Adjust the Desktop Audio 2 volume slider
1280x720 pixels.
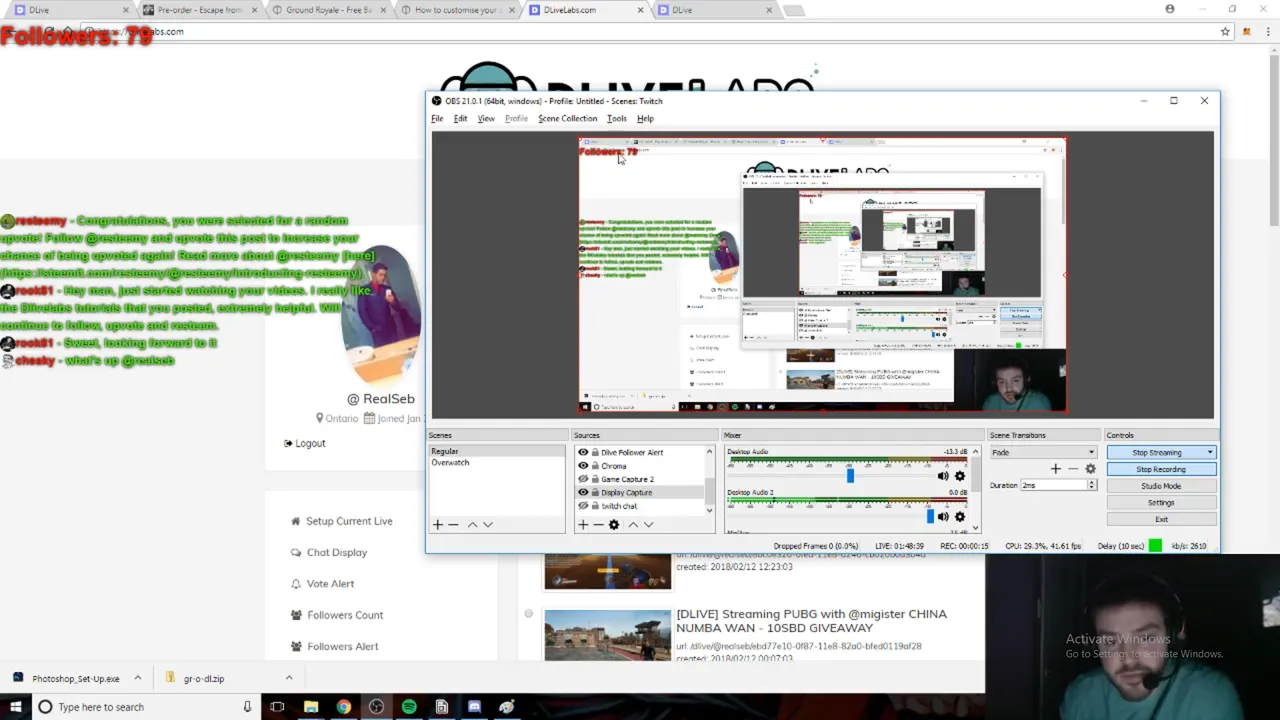(x=930, y=516)
